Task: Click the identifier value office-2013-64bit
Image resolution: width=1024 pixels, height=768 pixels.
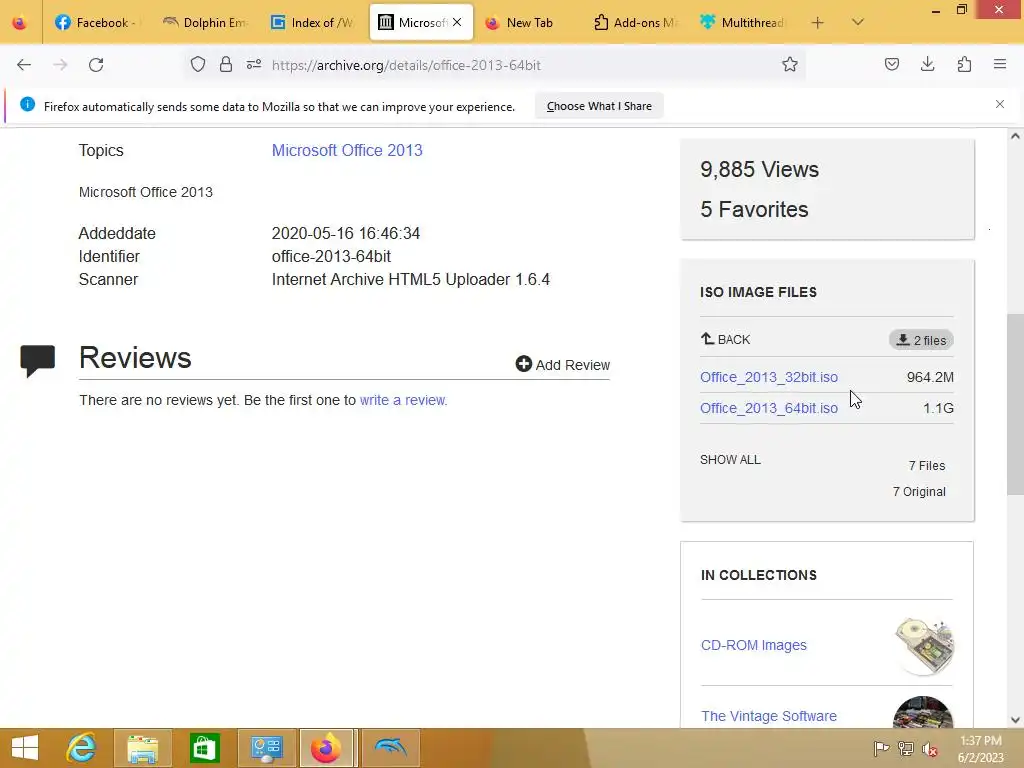Action: [331, 256]
